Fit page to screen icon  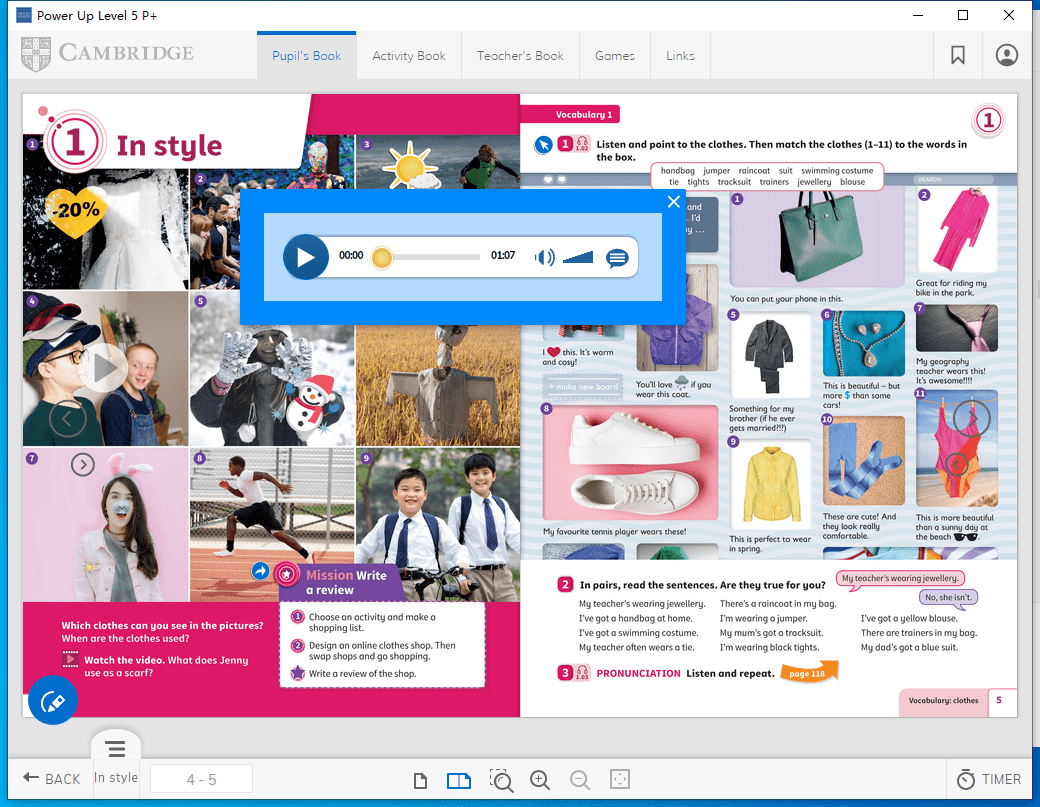click(619, 779)
